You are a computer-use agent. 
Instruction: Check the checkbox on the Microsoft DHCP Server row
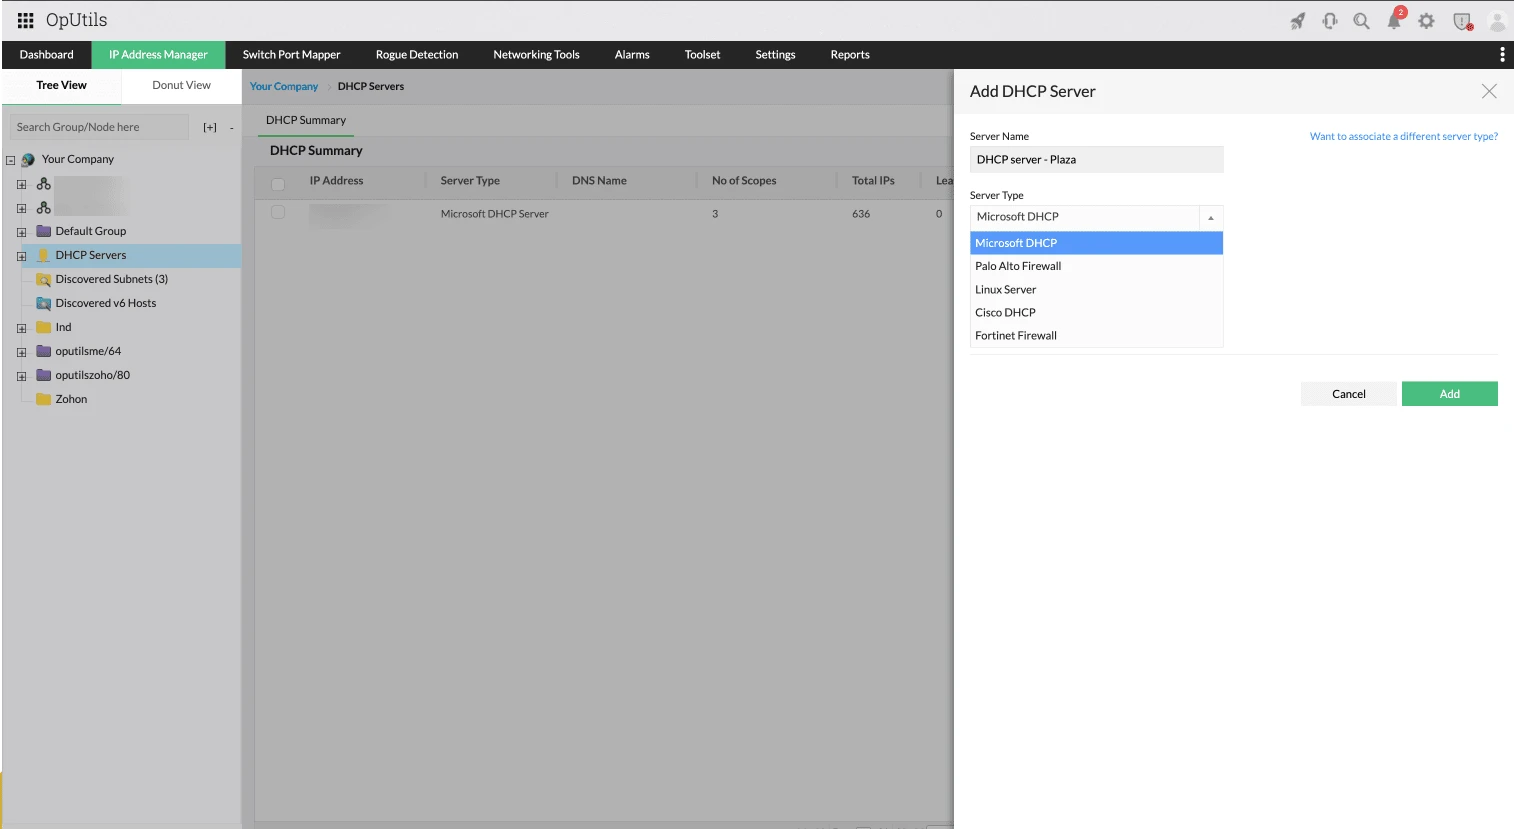pyautogui.click(x=277, y=213)
